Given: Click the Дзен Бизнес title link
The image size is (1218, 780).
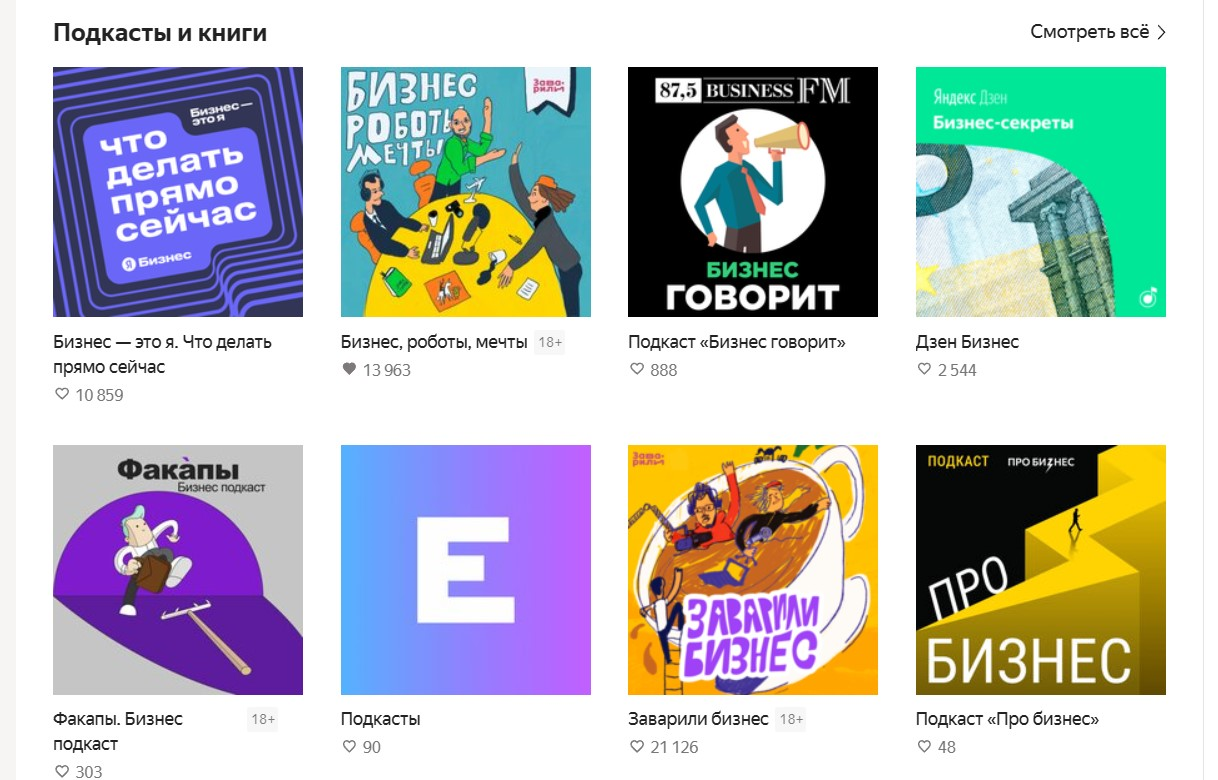Looking at the screenshot, I should [x=967, y=342].
